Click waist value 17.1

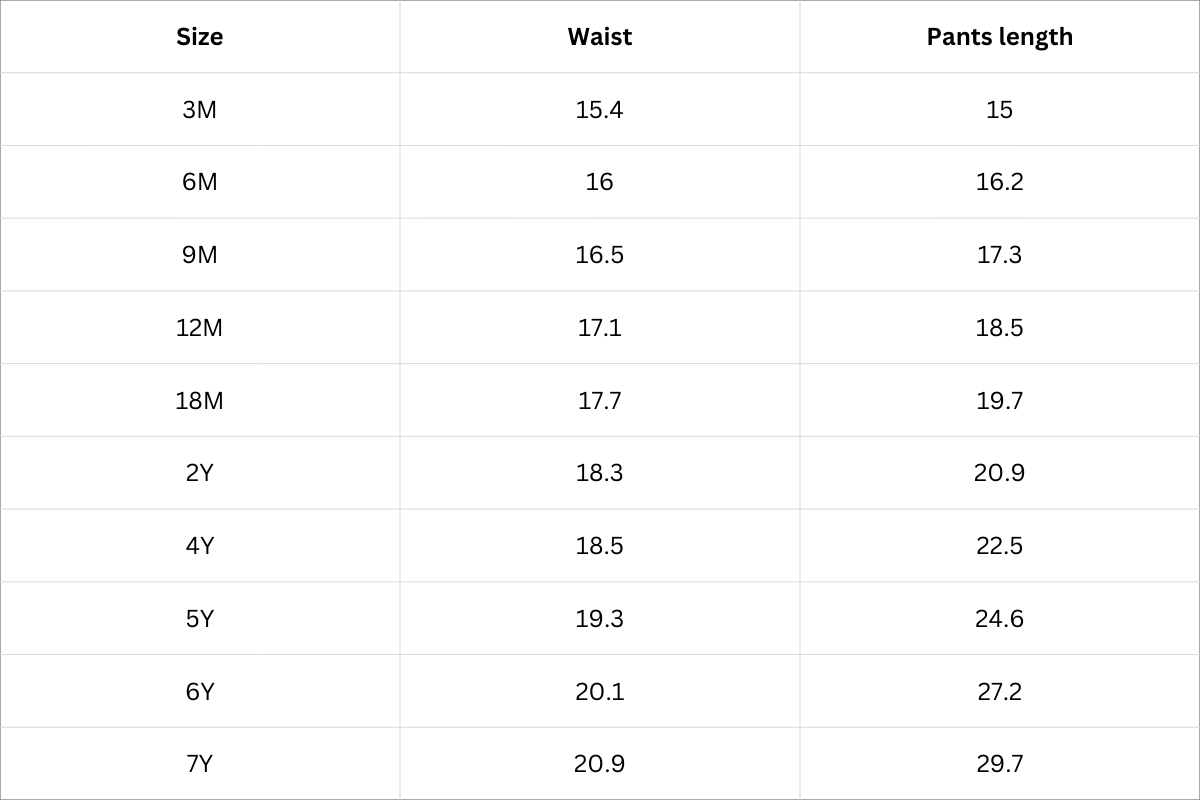pyautogui.click(x=599, y=327)
